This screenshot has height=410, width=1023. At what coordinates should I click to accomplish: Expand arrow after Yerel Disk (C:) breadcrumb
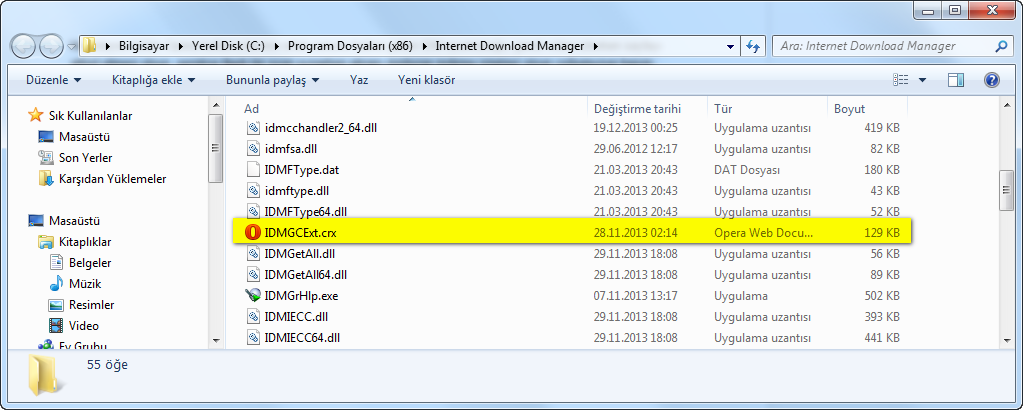coord(276,46)
